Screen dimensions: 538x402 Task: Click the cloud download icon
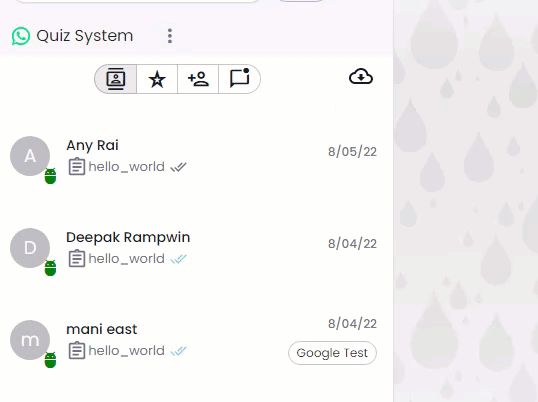pos(361,76)
